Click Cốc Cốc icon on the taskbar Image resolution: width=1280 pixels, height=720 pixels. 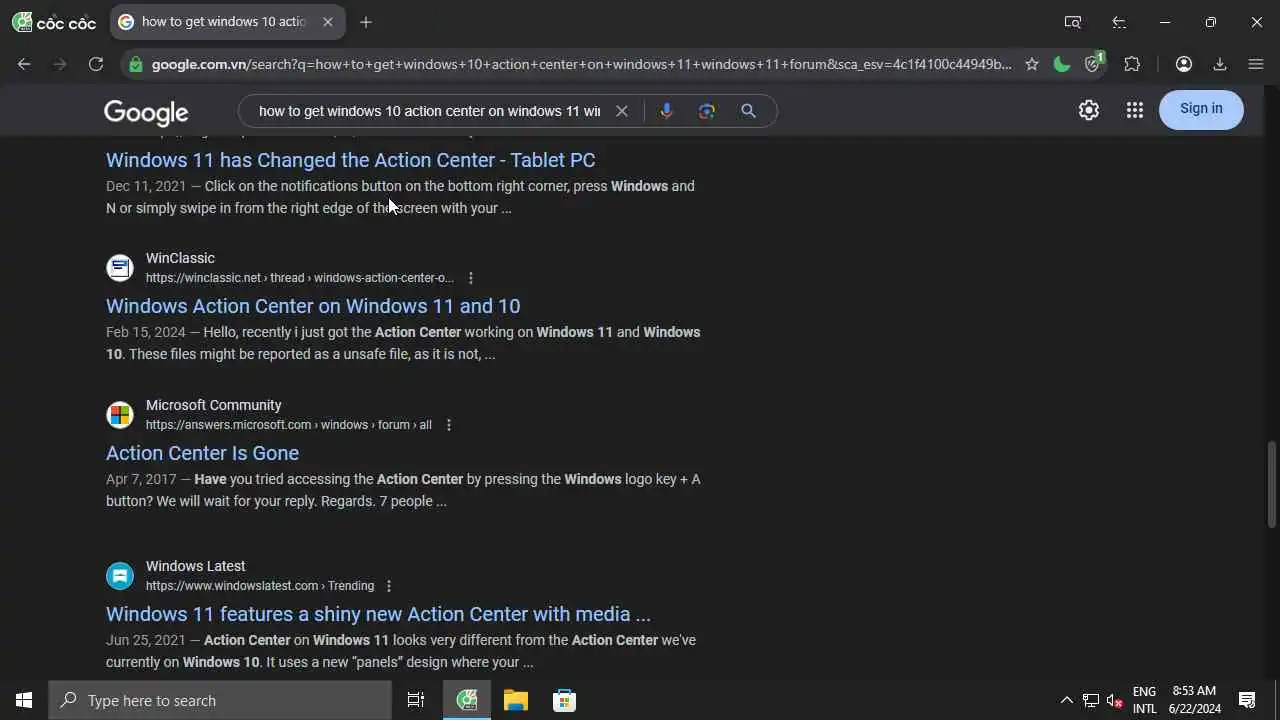[467, 700]
